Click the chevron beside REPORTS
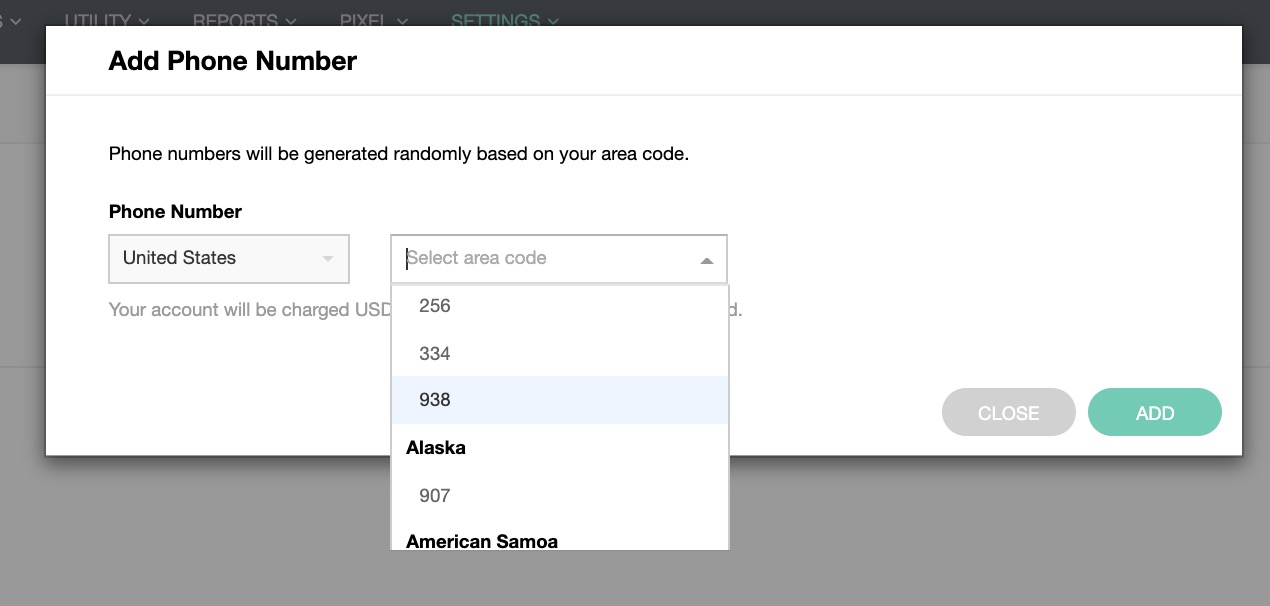1270x606 pixels. pos(291,21)
